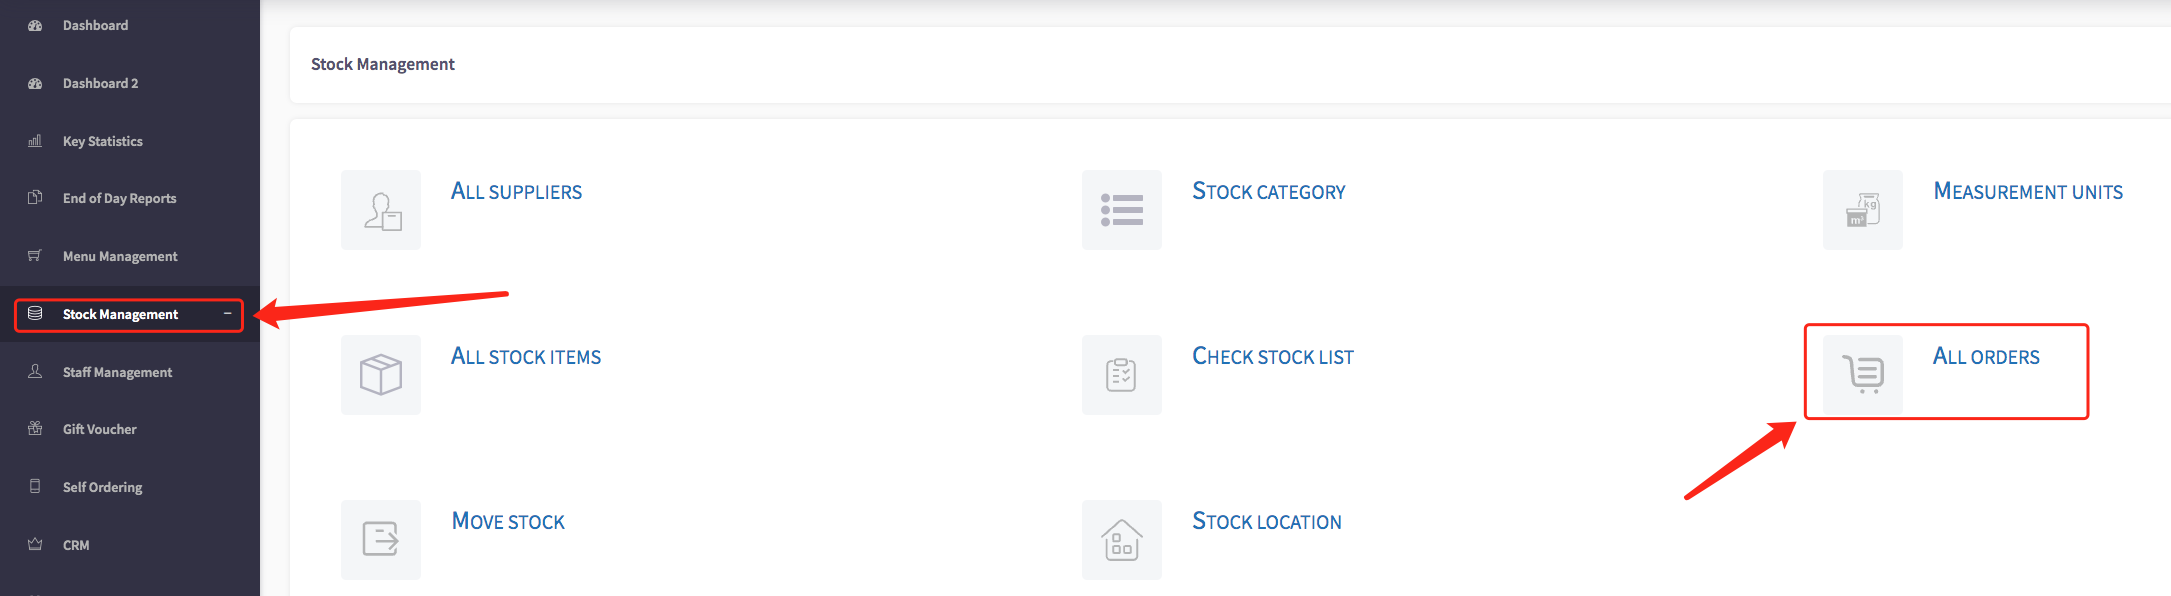Select Menu Management in the sidebar

(x=120, y=256)
